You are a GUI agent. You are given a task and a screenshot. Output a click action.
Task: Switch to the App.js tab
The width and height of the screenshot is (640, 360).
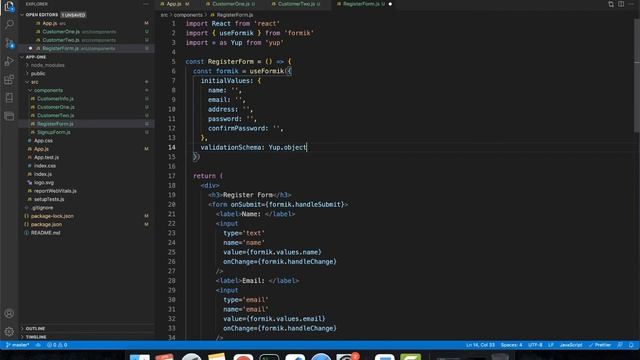(x=174, y=4)
